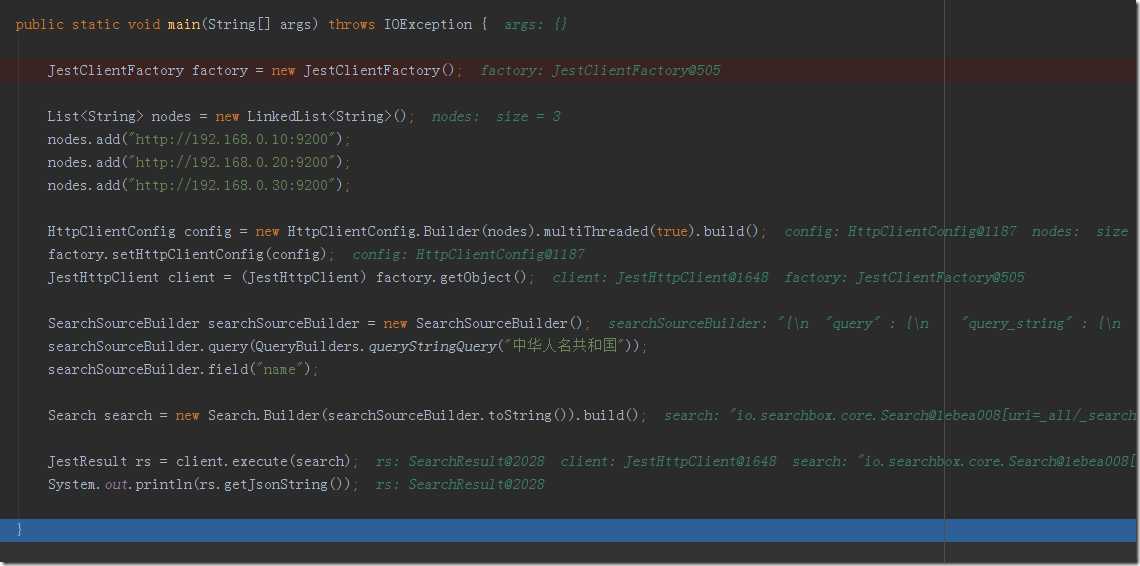The image size is (1140, 566).
Task: Click 'Search.Builder' in the search declaration
Action: (x=263, y=415)
